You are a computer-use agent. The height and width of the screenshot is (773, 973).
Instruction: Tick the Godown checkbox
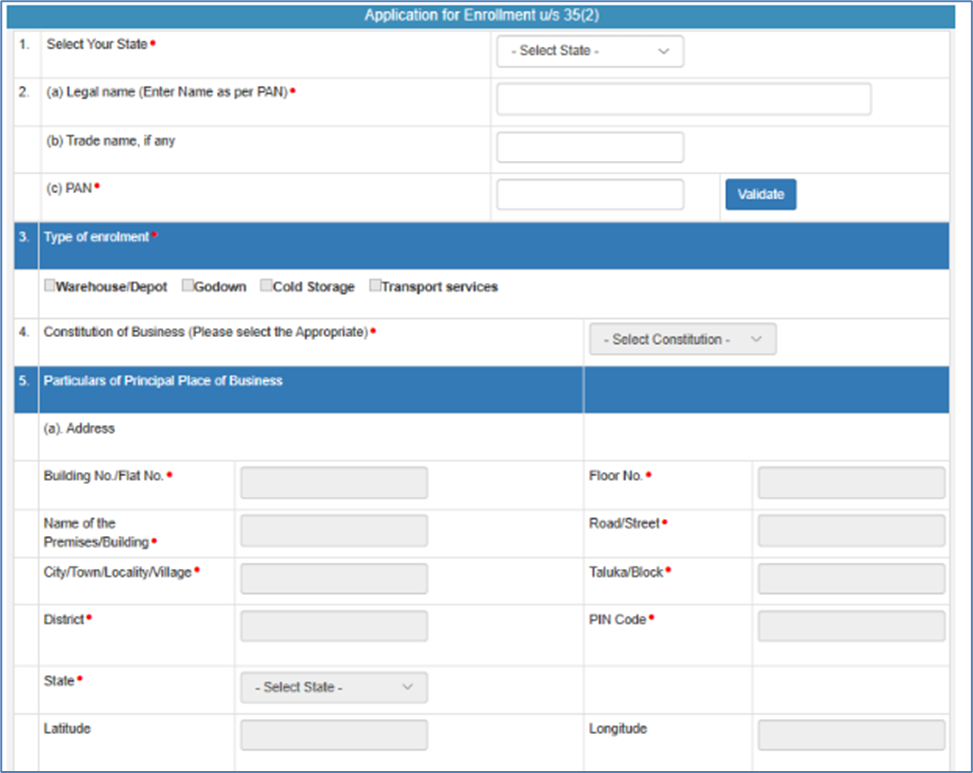tap(188, 286)
